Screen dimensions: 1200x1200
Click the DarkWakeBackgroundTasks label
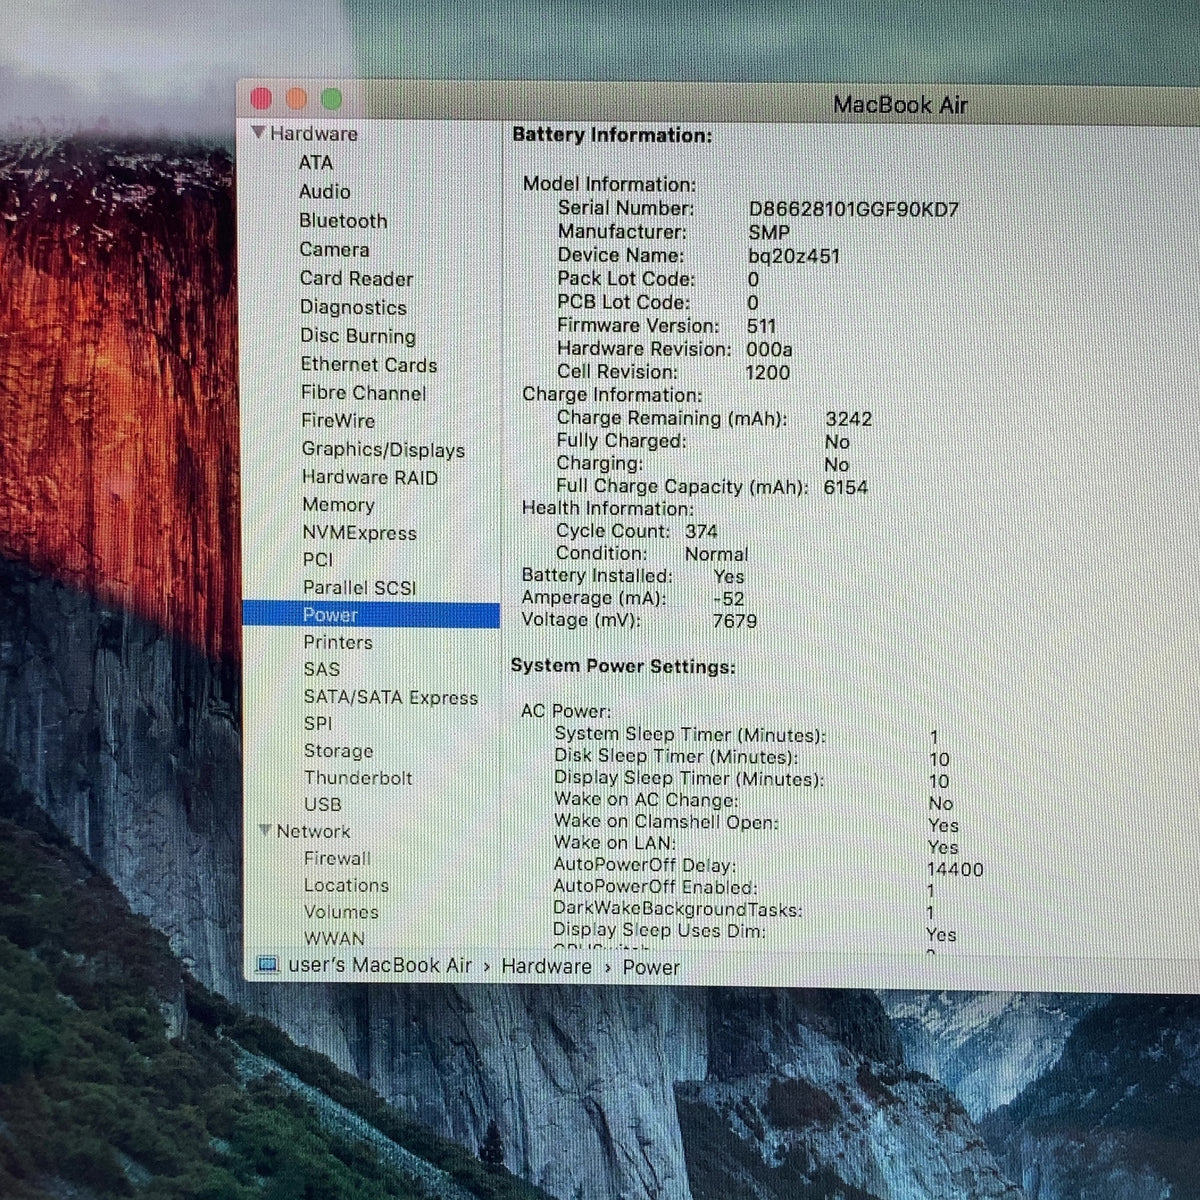(x=677, y=909)
